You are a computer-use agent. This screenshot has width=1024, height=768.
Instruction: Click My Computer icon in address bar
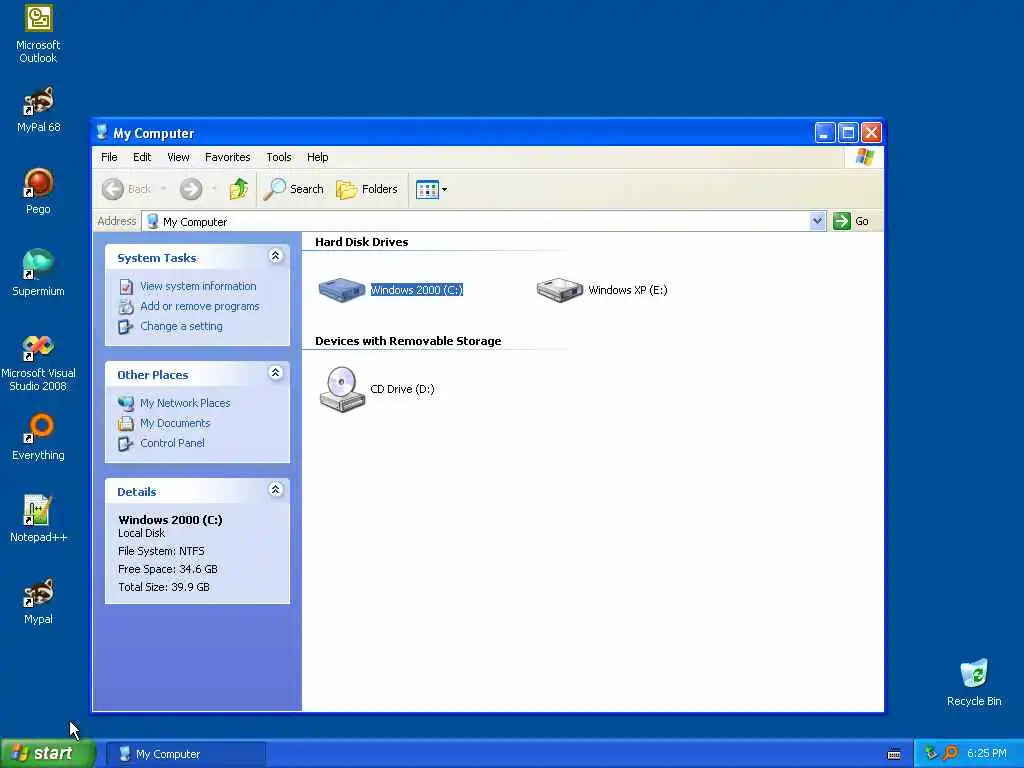(153, 221)
